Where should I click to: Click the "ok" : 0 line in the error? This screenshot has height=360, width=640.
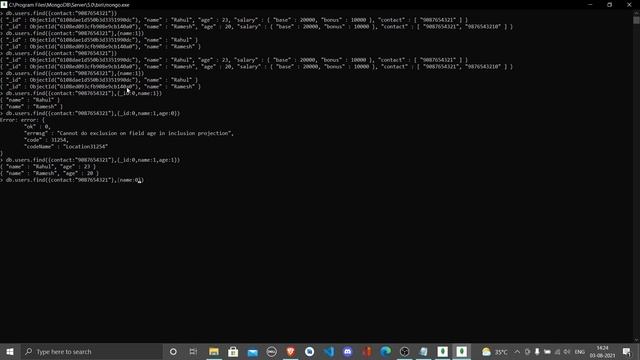click(x=37, y=127)
